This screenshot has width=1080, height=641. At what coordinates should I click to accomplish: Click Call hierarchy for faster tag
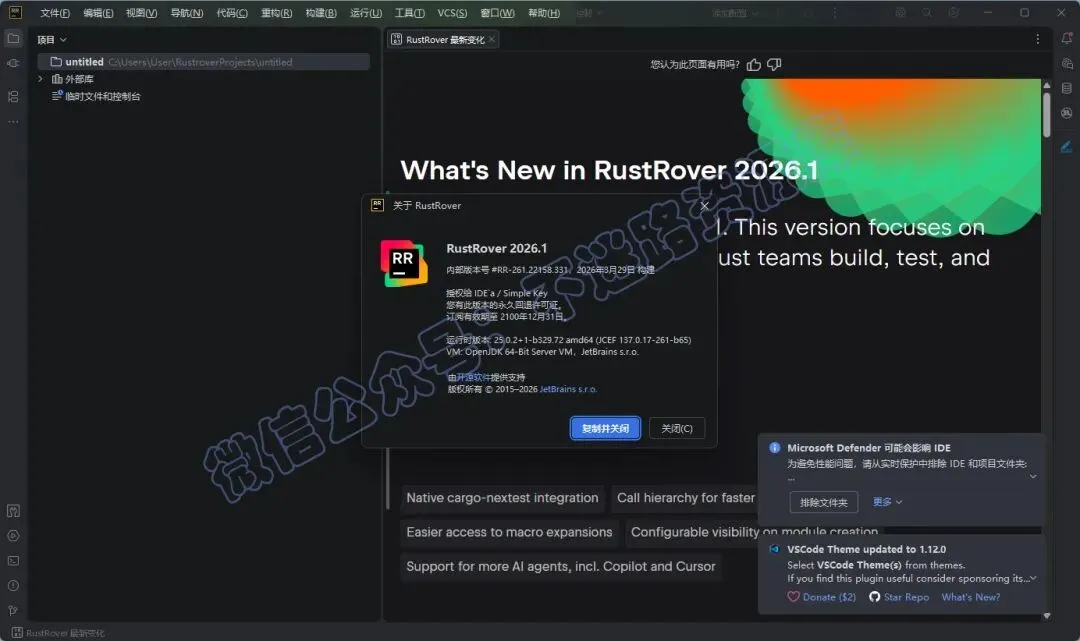tap(685, 498)
